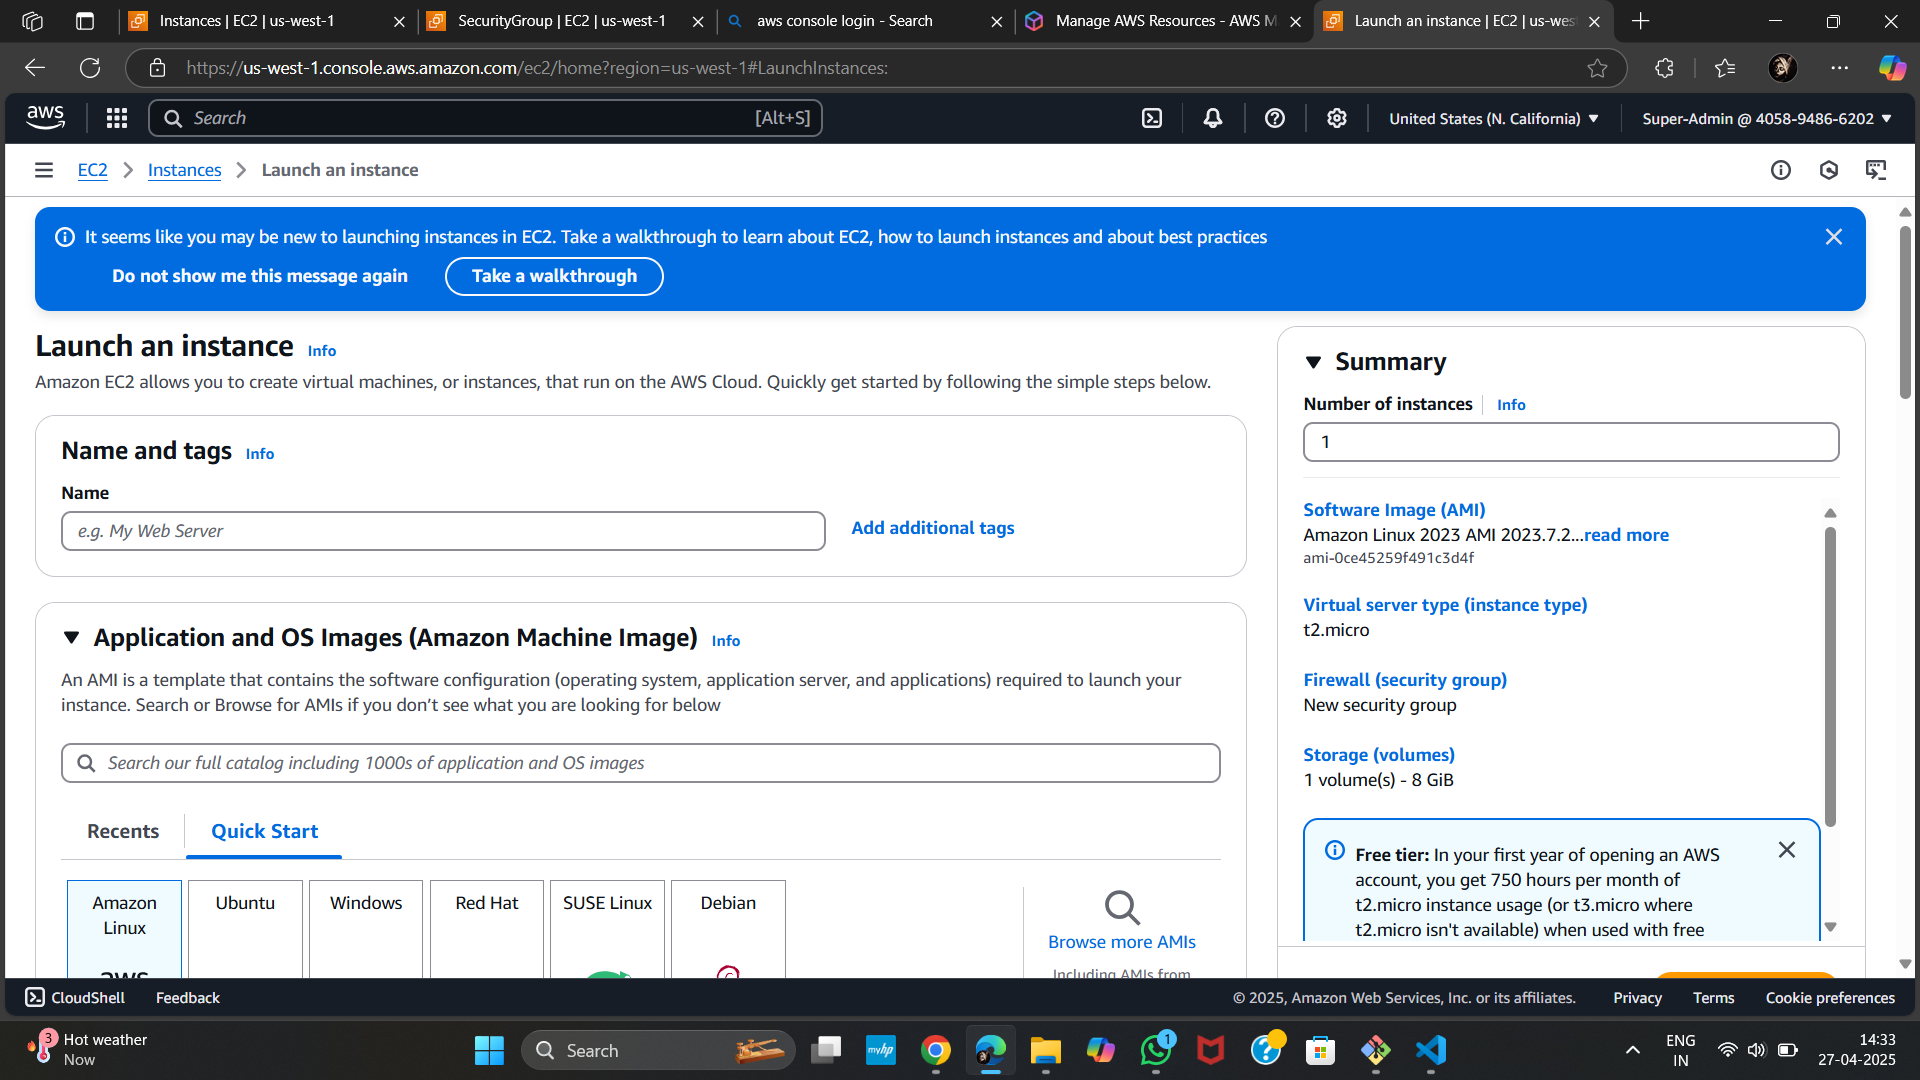The image size is (1920, 1080).
Task: Click the Software Image (AMI) summary link
Action: tap(1394, 510)
